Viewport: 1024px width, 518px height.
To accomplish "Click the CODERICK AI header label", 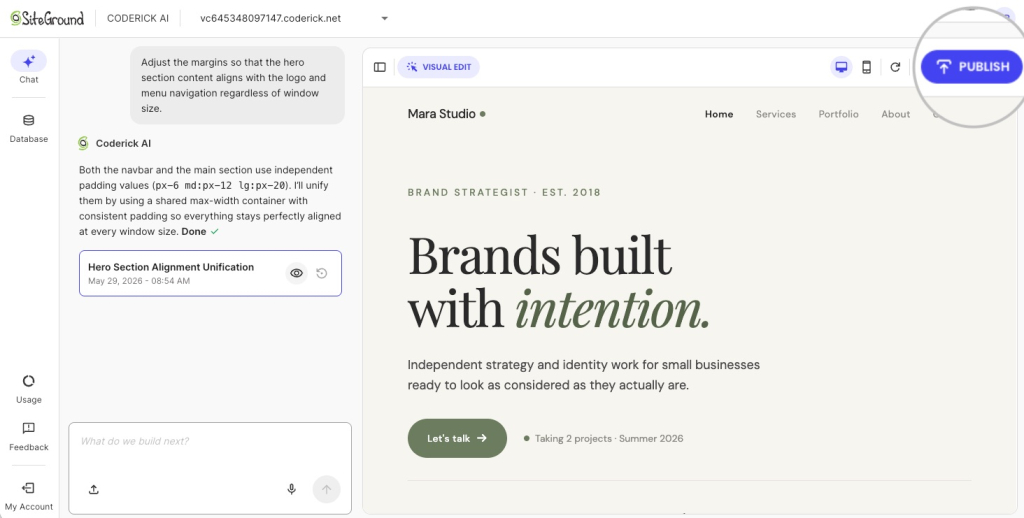I will point(138,18).
